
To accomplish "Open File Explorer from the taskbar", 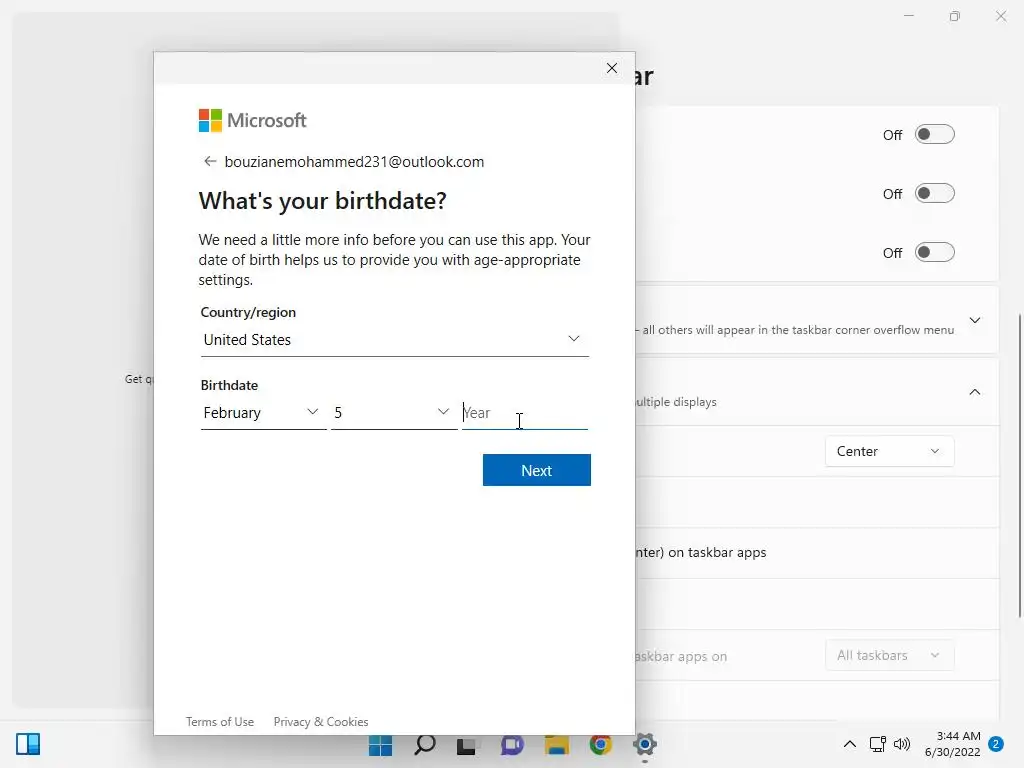I will (556, 744).
